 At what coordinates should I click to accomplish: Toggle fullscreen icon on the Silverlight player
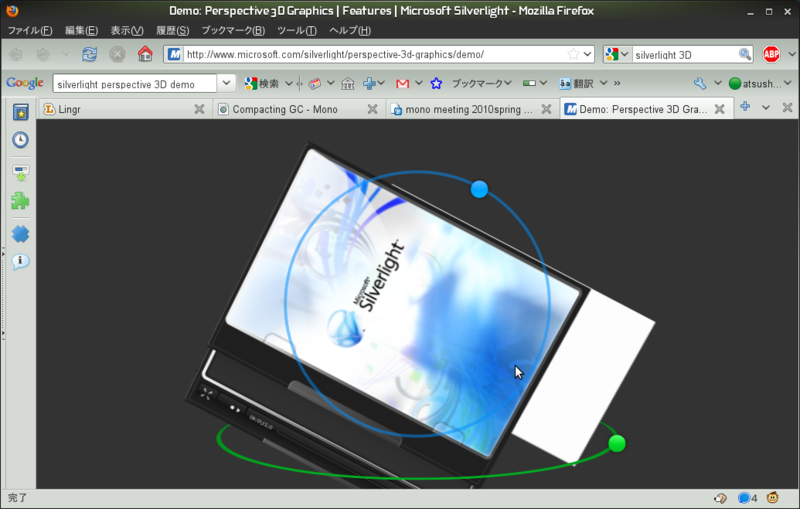207,393
